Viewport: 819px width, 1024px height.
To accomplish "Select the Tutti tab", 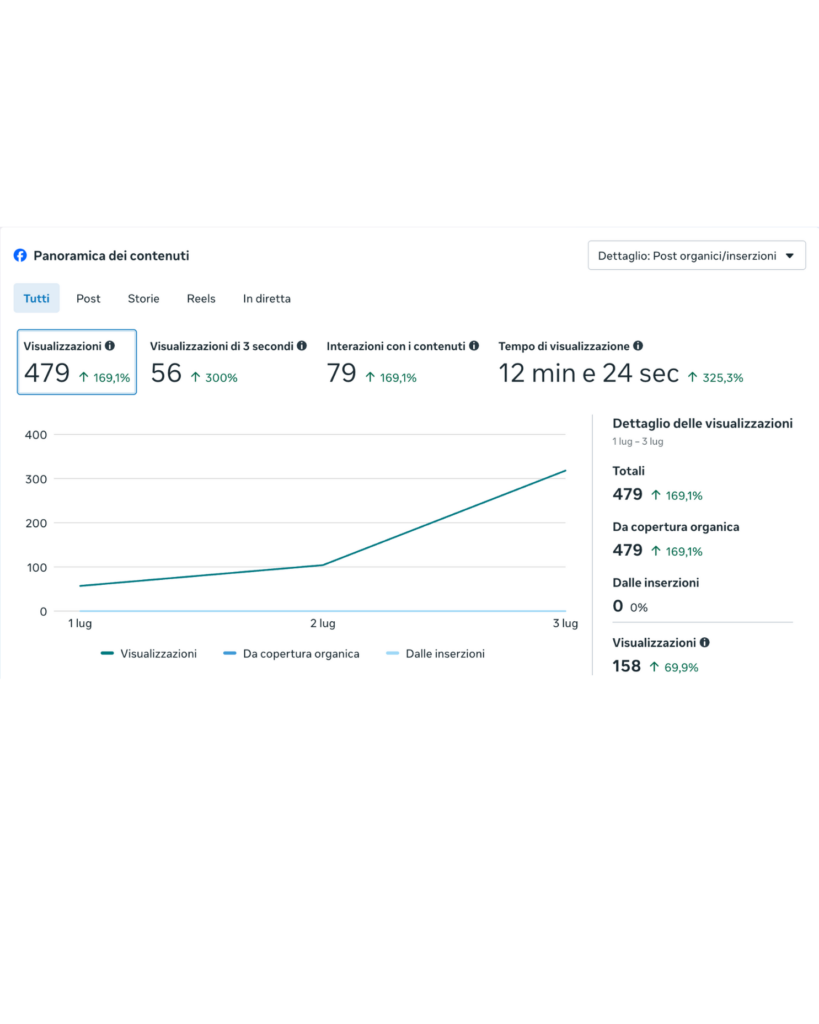I will (37, 298).
